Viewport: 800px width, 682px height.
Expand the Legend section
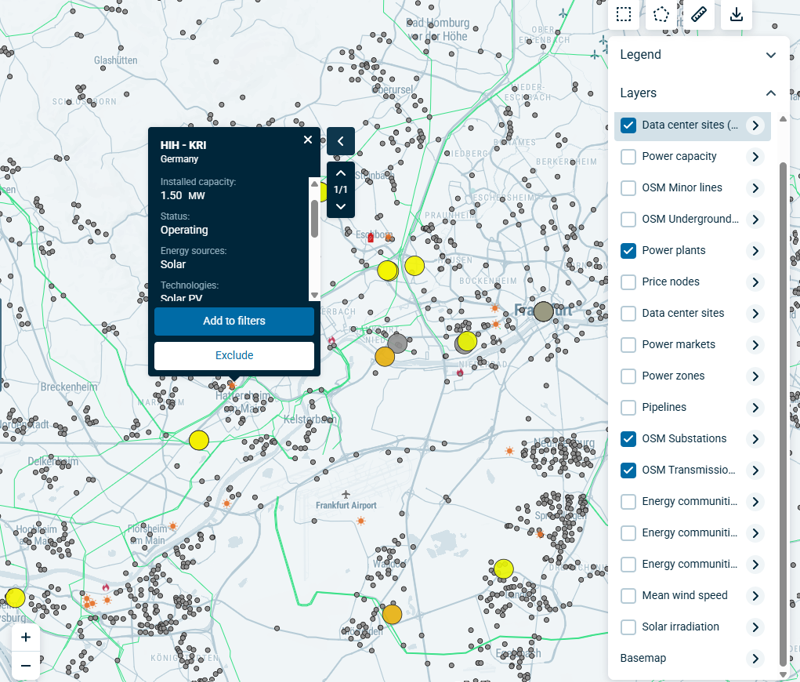pos(770,55)
